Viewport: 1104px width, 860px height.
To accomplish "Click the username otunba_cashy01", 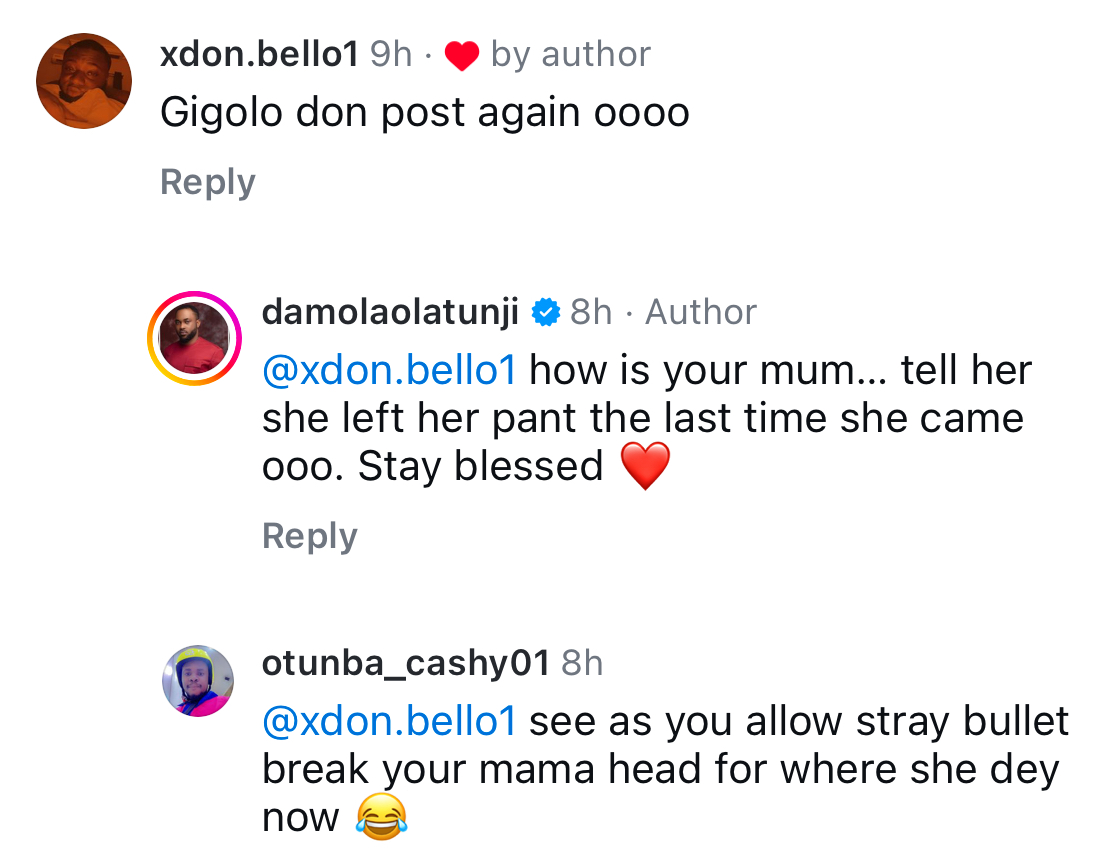I will click(x=403, y=663).
